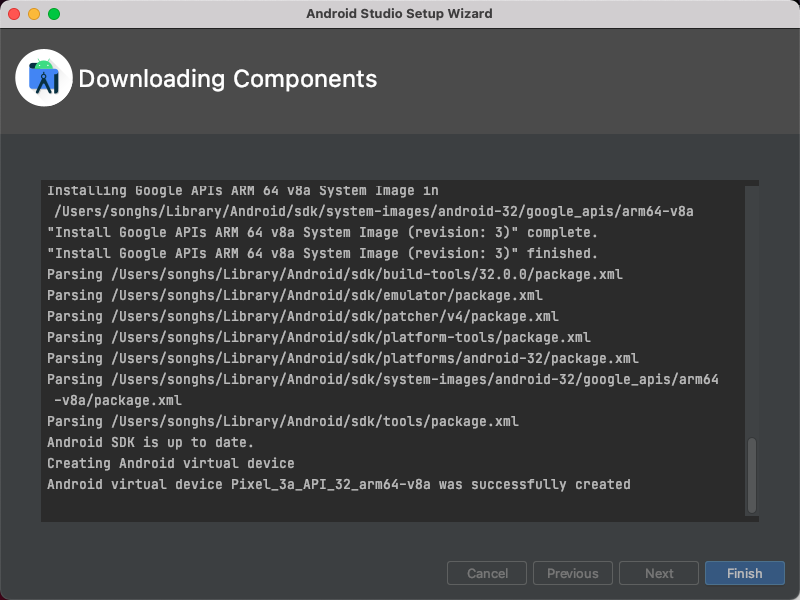Click the 'Android SDK is up to date.' line
This screenshot has width=800, height=600.
coord(150,442)
